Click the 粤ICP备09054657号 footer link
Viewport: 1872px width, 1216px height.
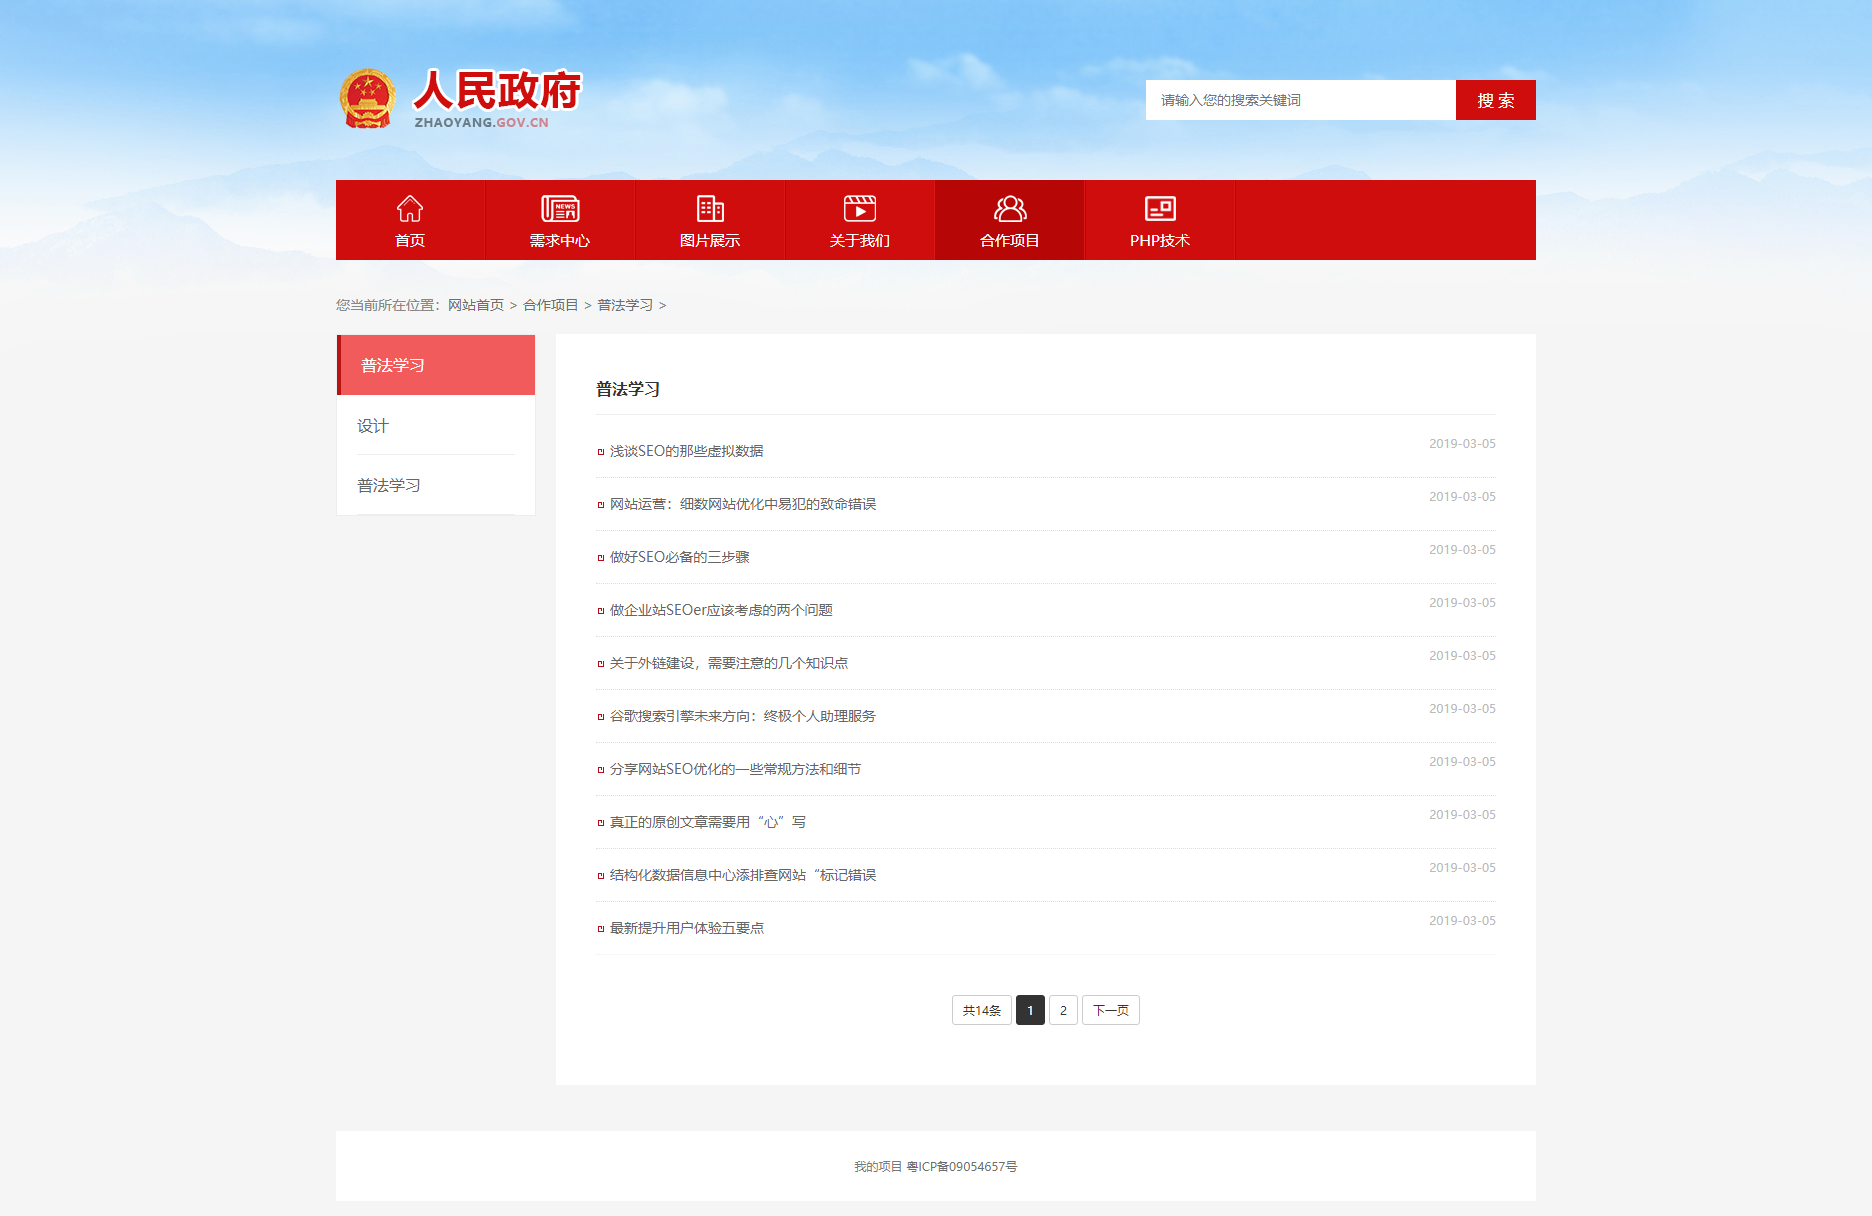pos(962,1166)
